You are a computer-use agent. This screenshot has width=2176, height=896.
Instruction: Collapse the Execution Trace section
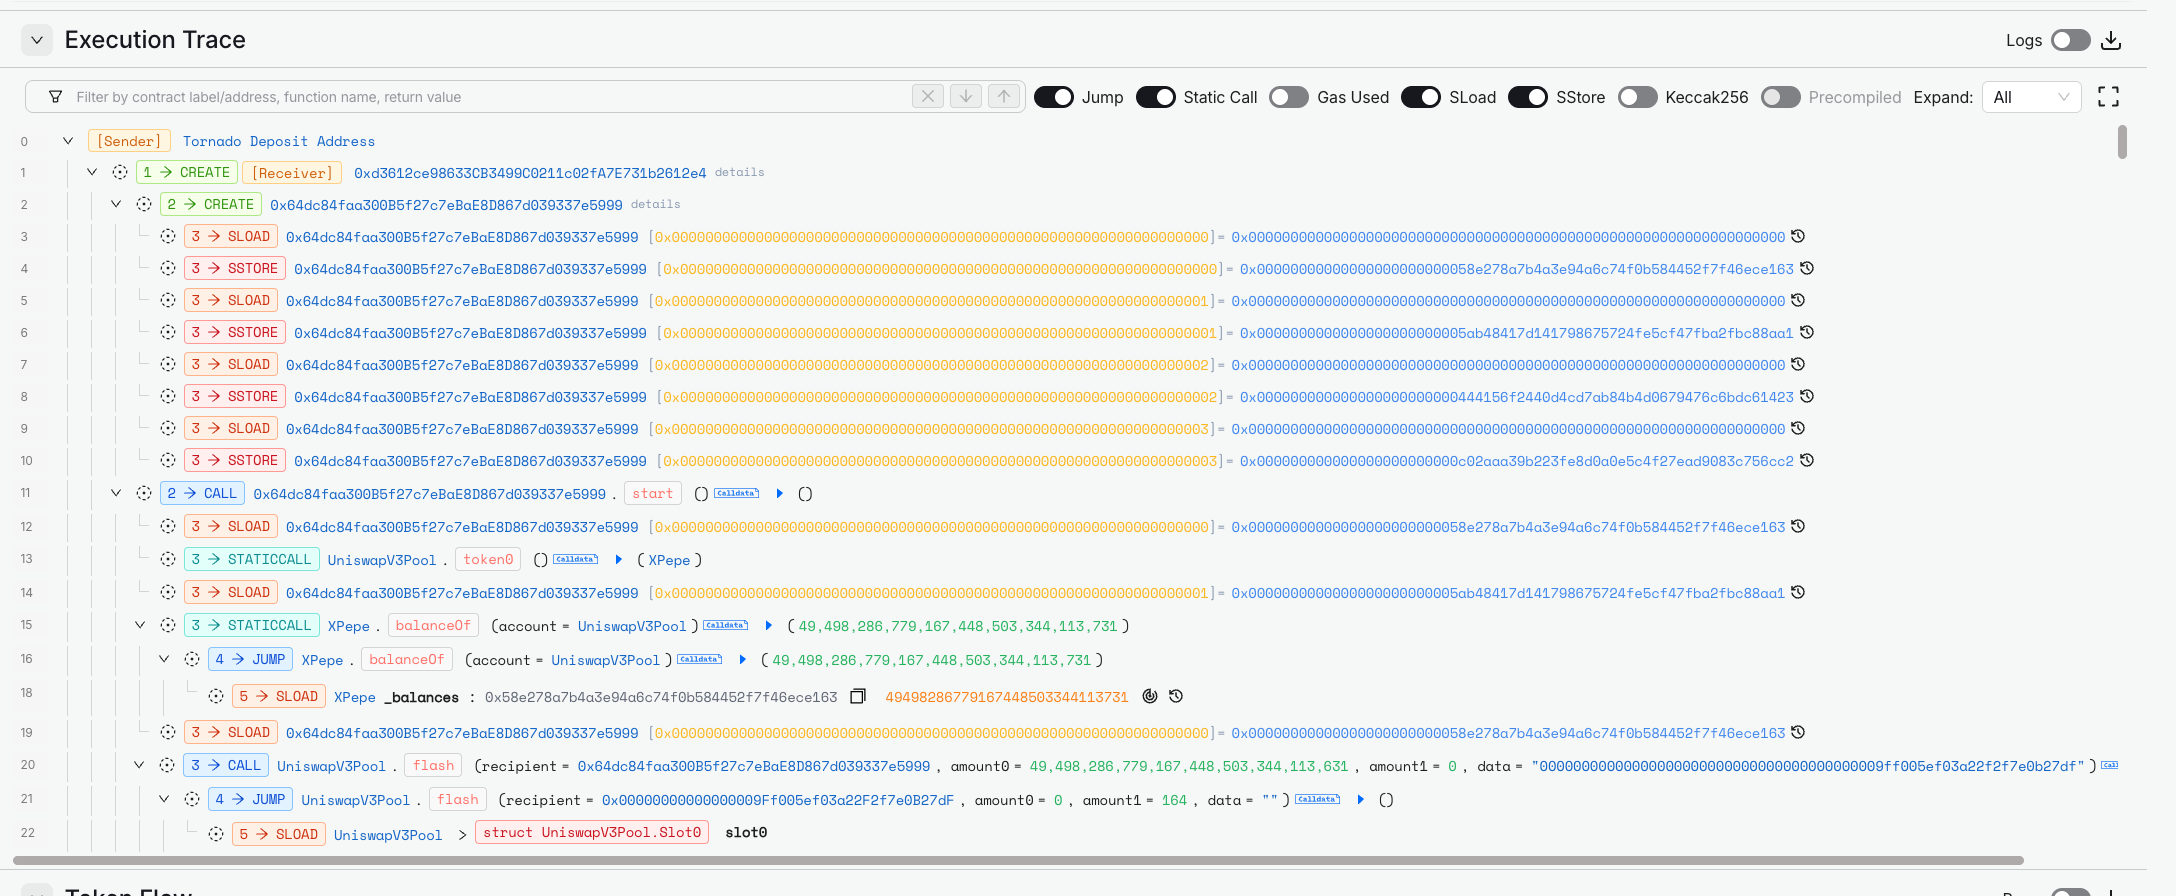click(x=37, y=40)
